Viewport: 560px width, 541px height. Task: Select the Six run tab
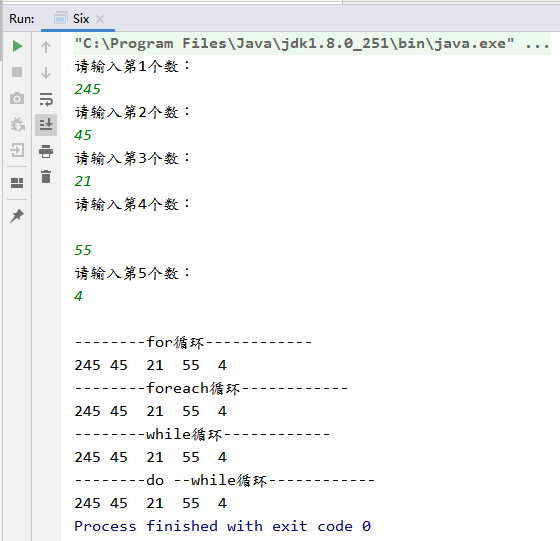click(78, 19)
